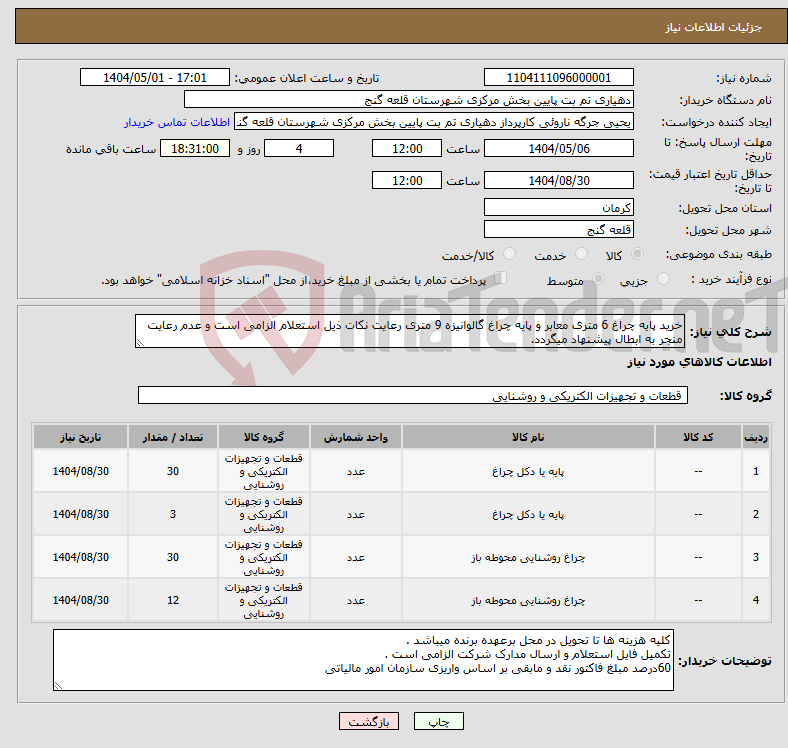
Task: Click چراغ روشنایی محوطه باز in row 3
Action: (x=528, y=557)
